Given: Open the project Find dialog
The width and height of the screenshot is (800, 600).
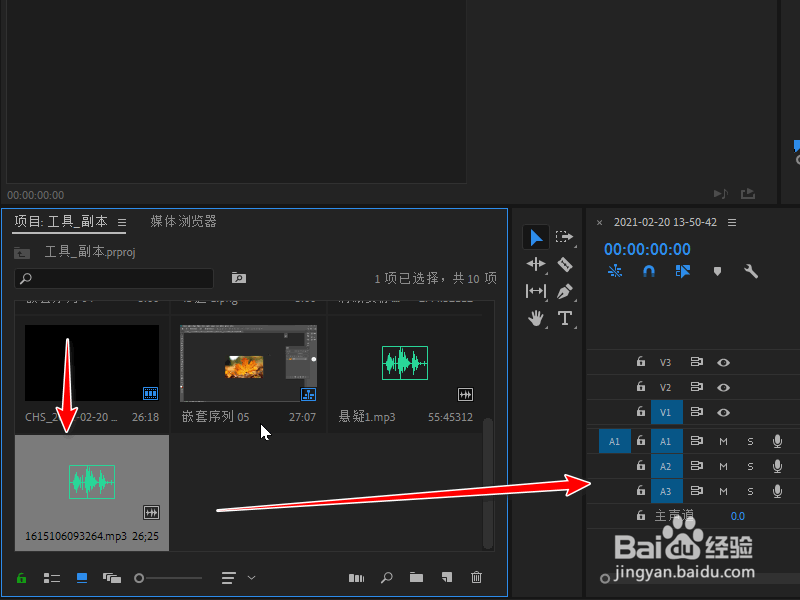Looking at the screenshot, I should pos(387,578).
